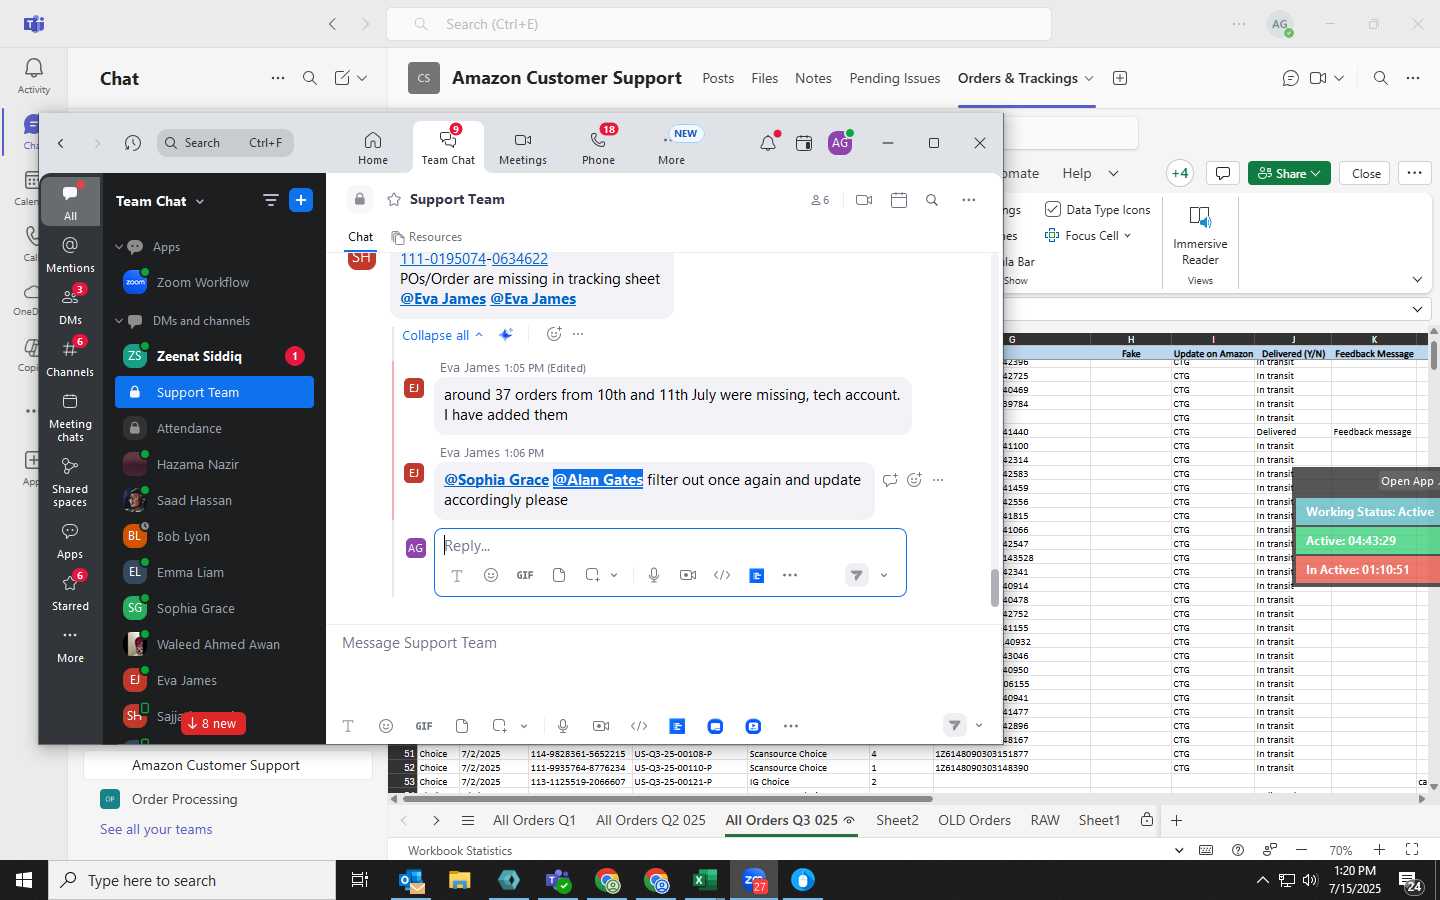Screen dimensions: 1440x900
Task: Expand the Team Chat title dropdown
Action: pos(200,201)
